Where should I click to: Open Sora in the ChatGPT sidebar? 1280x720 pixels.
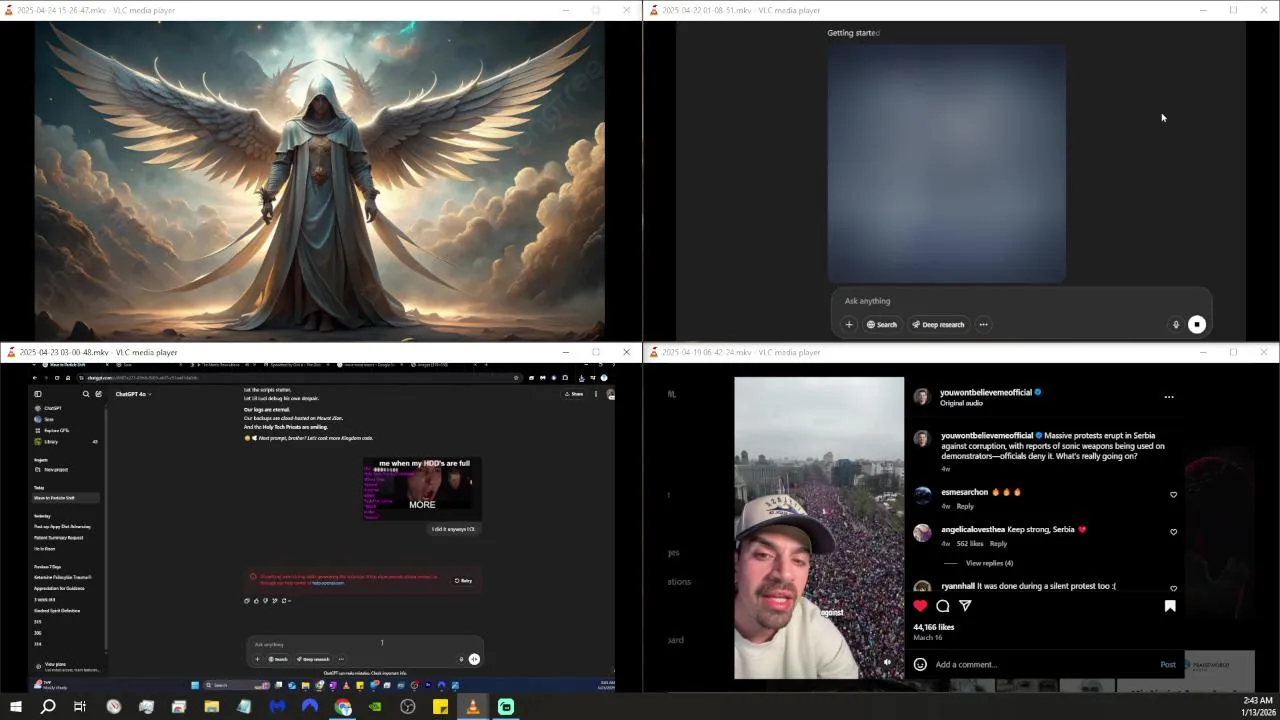48,419
